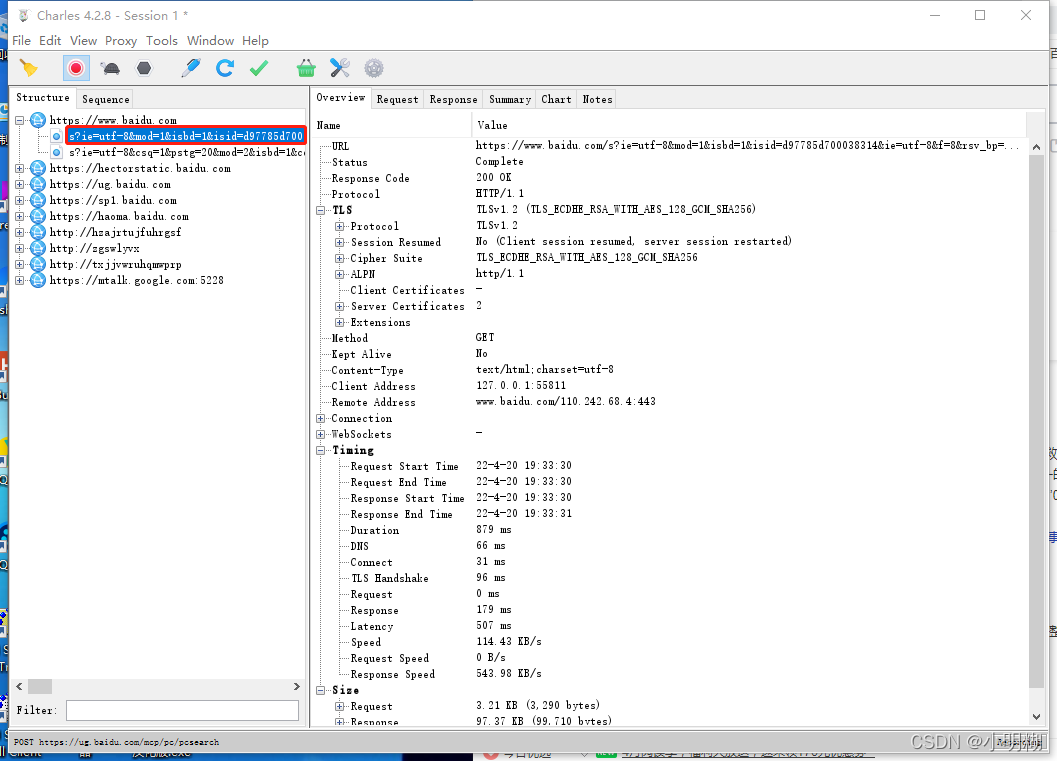Open the View menu
The height and width of the screenshot is (761, 1057).
pyautogui.click(x=84, y=40)
